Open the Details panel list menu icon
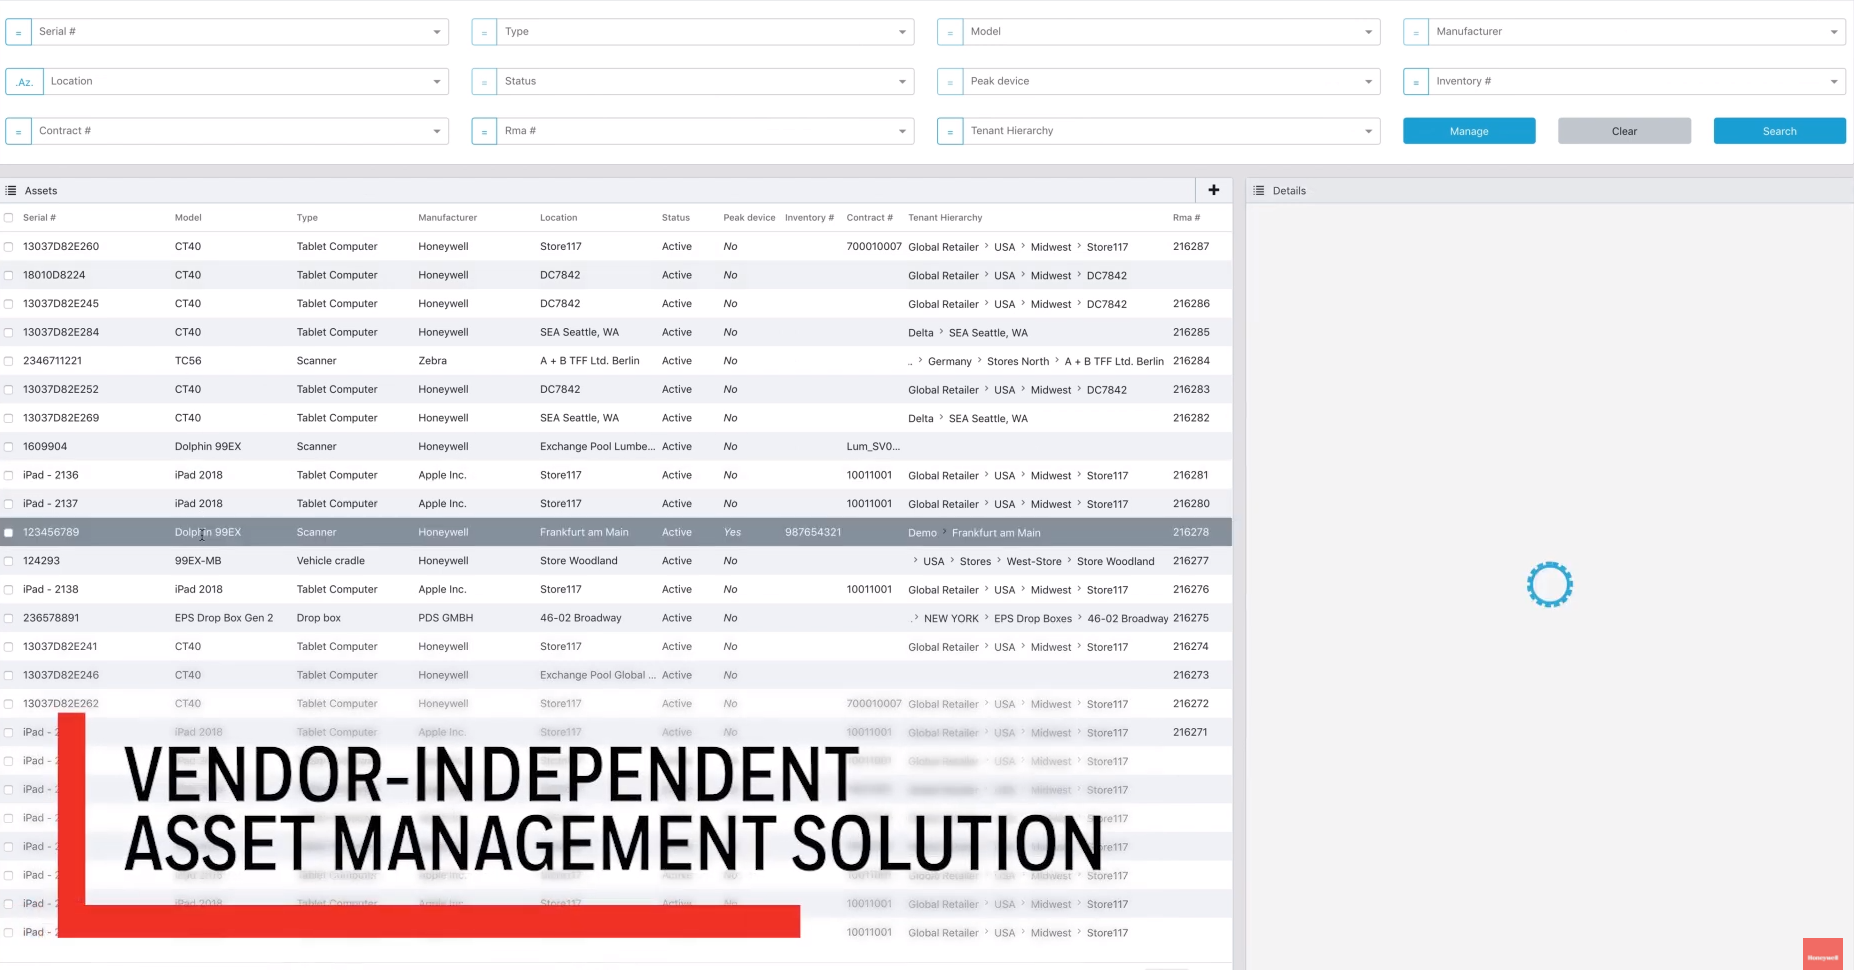 [x=1259, y=190]
